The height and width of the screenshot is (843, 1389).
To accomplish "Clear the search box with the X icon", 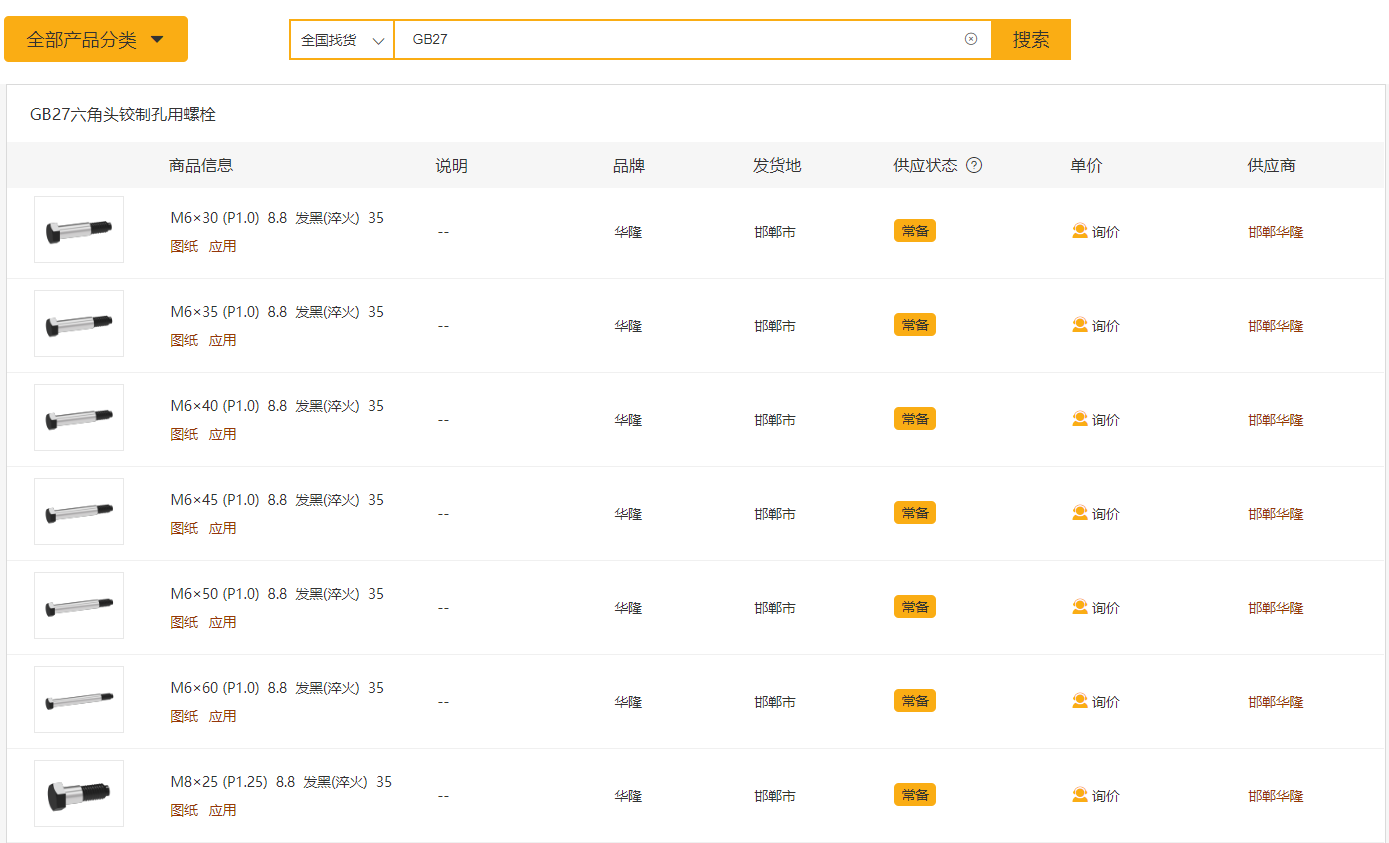I will 970,39.
